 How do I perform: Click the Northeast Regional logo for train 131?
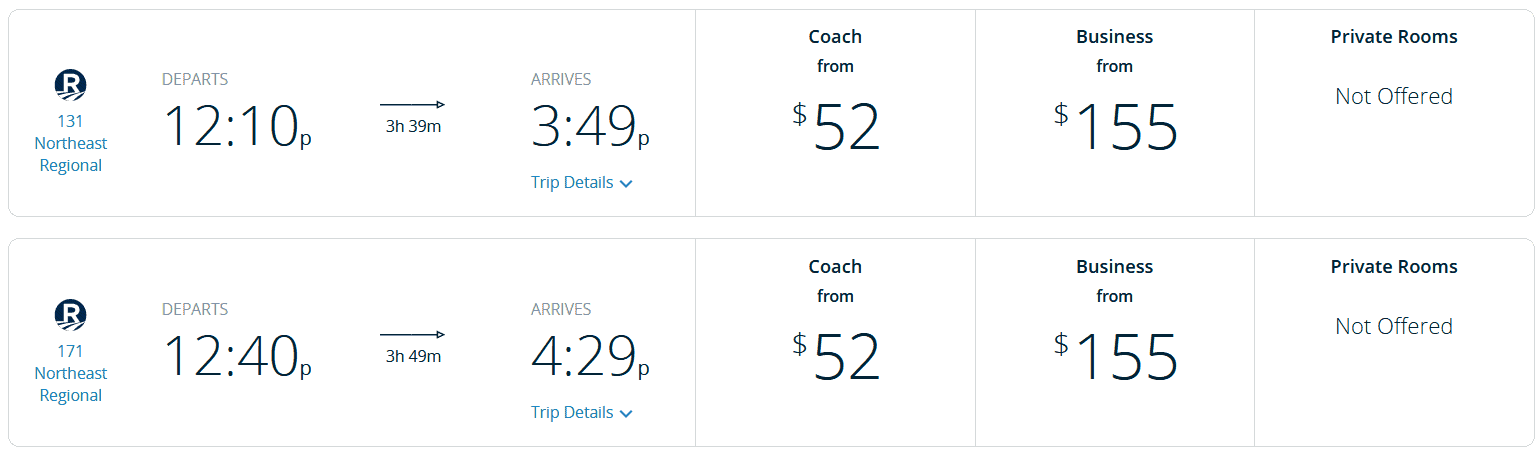click(x=70, y=86)
